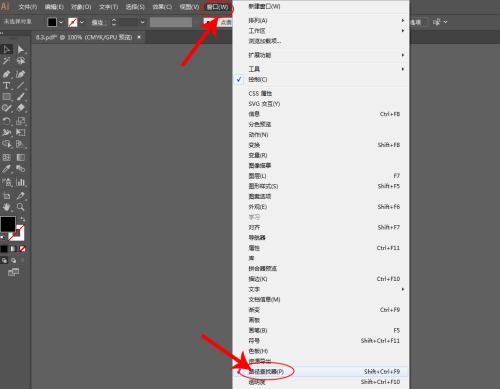The width and height of the screenshot is (500, 389).
Task: Click the control bar black fill swatch
Action: coord(52,22)
